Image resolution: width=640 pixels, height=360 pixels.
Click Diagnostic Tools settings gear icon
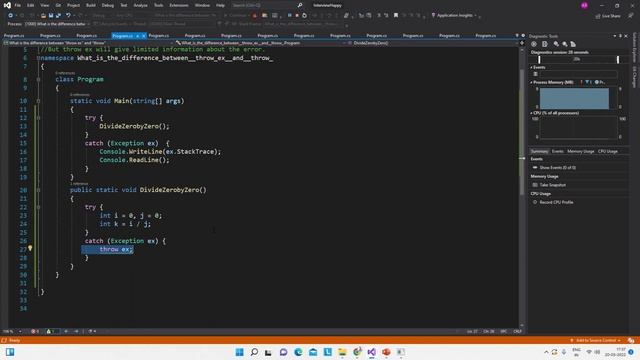coord(534,44)
